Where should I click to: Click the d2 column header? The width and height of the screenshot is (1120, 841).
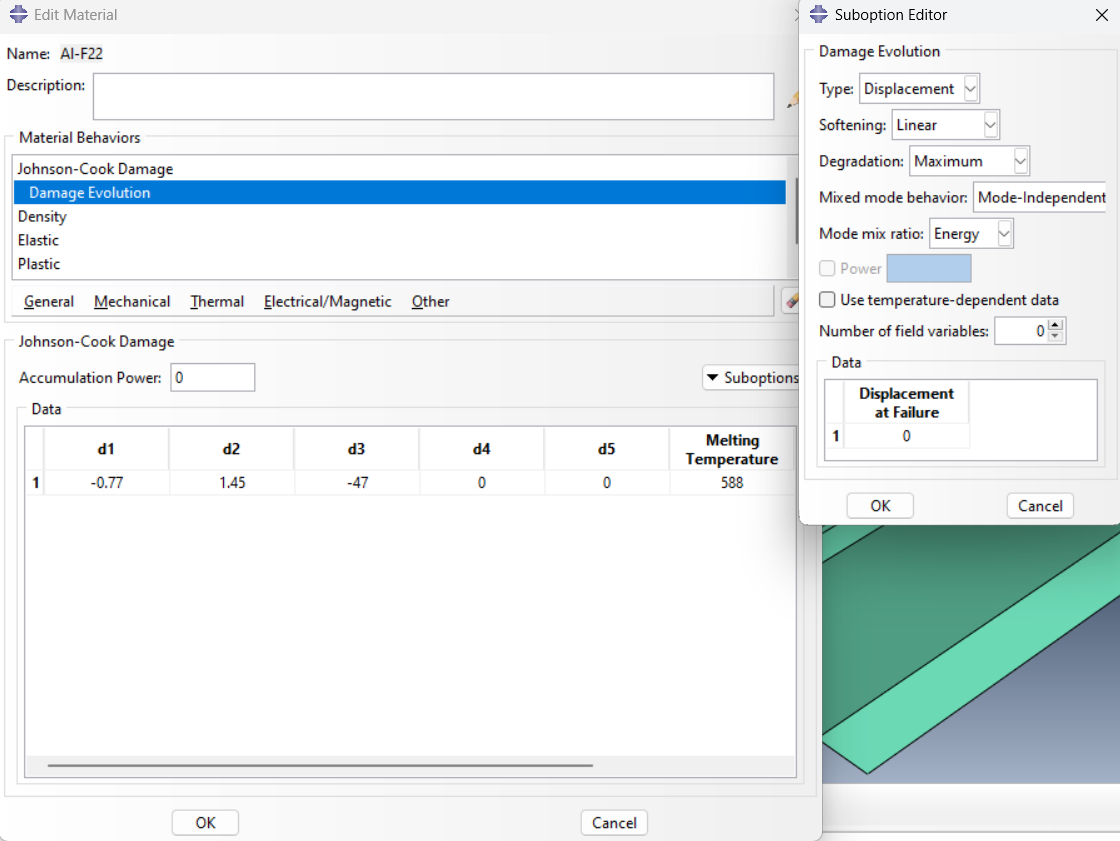point(232,449)
